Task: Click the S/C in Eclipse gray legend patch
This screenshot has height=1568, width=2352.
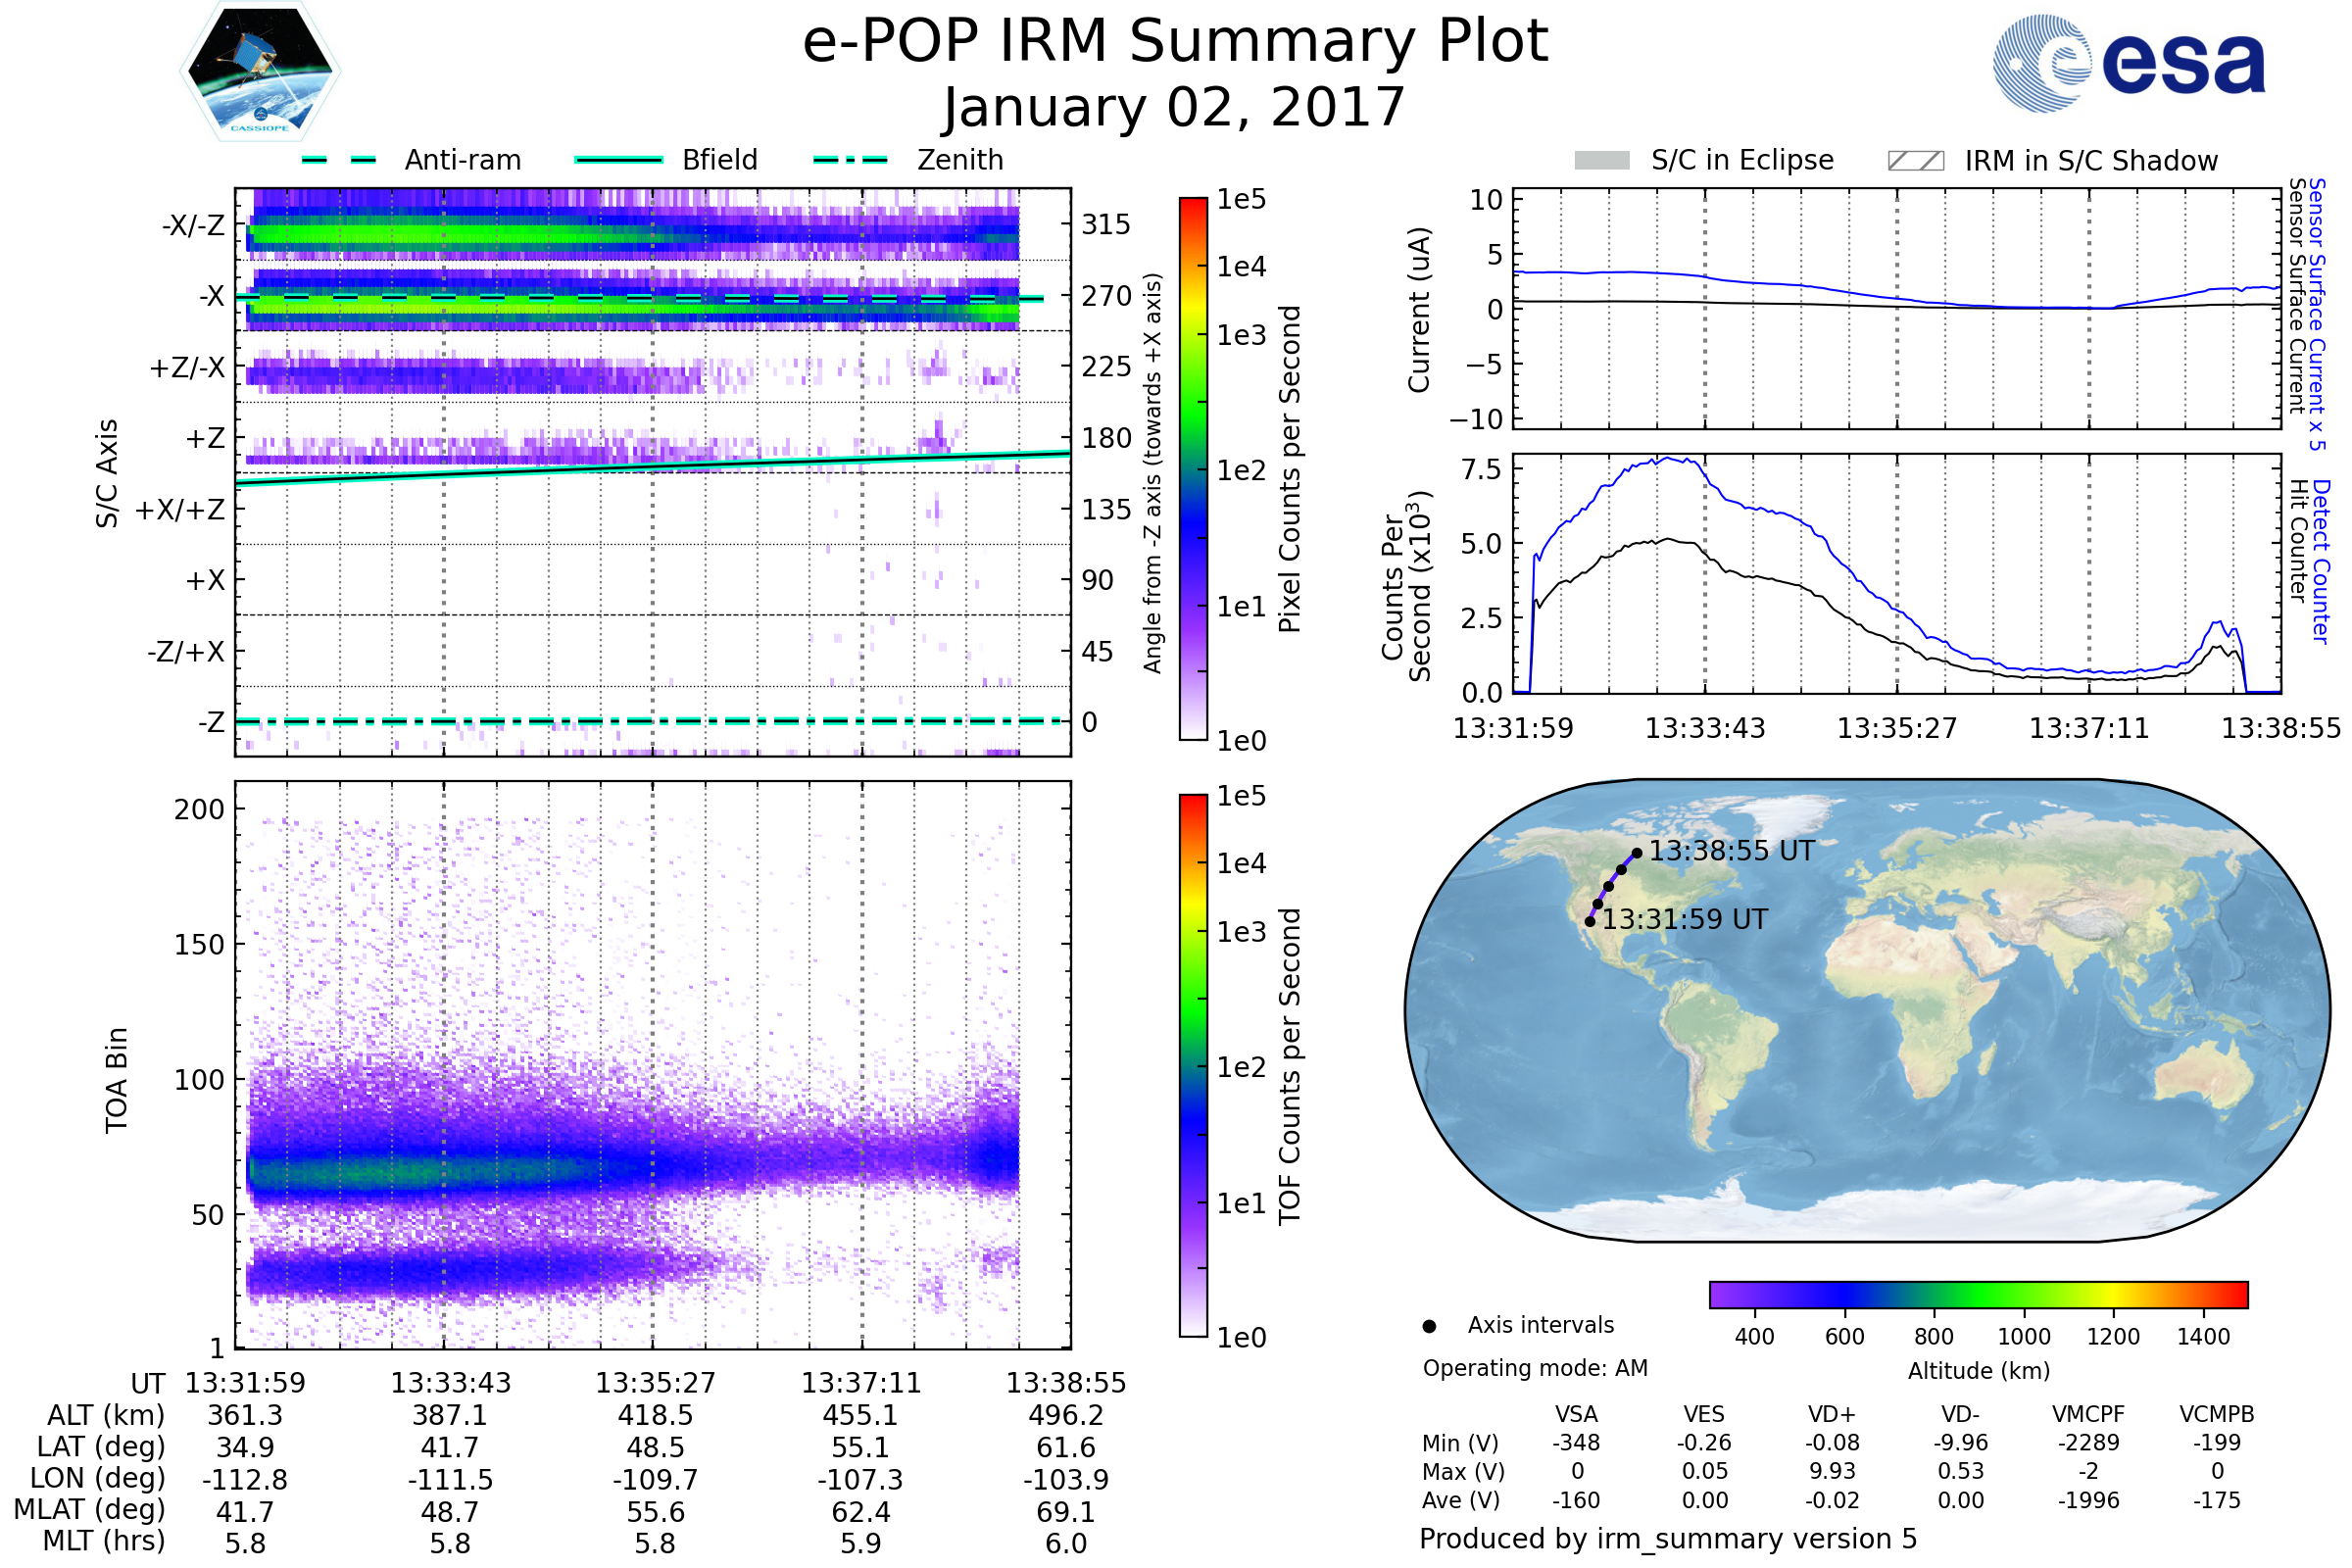Action: pyautogui.click(x=1601, y=161)
